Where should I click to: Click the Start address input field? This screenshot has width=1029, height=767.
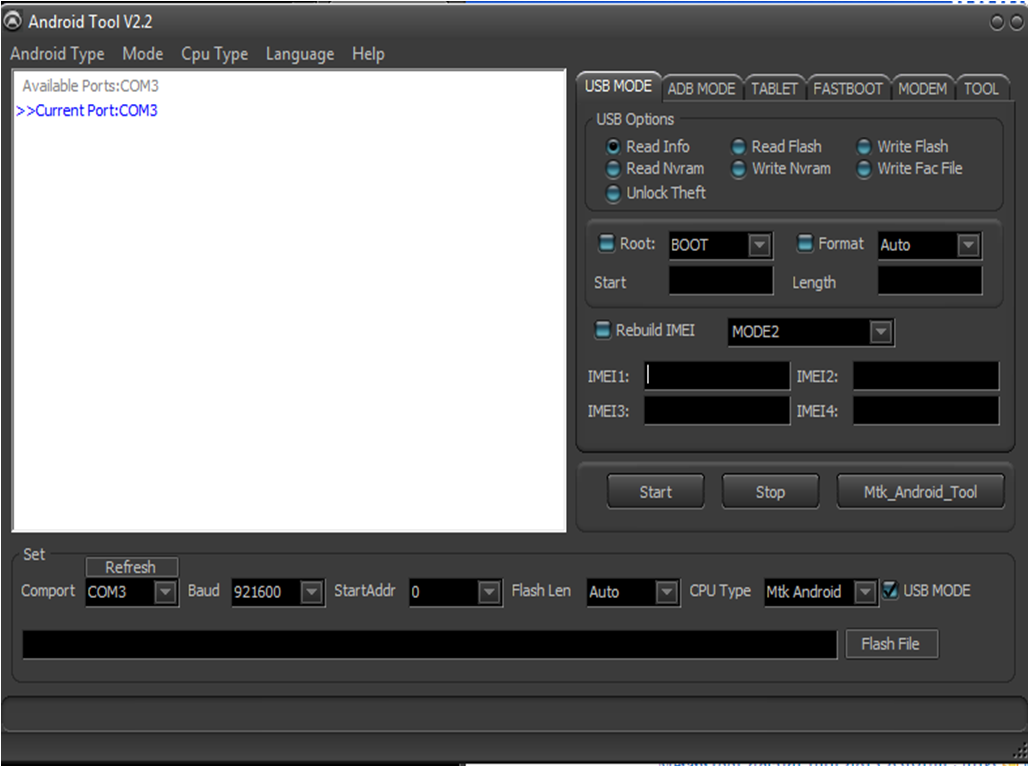click(x=721, y=281)
